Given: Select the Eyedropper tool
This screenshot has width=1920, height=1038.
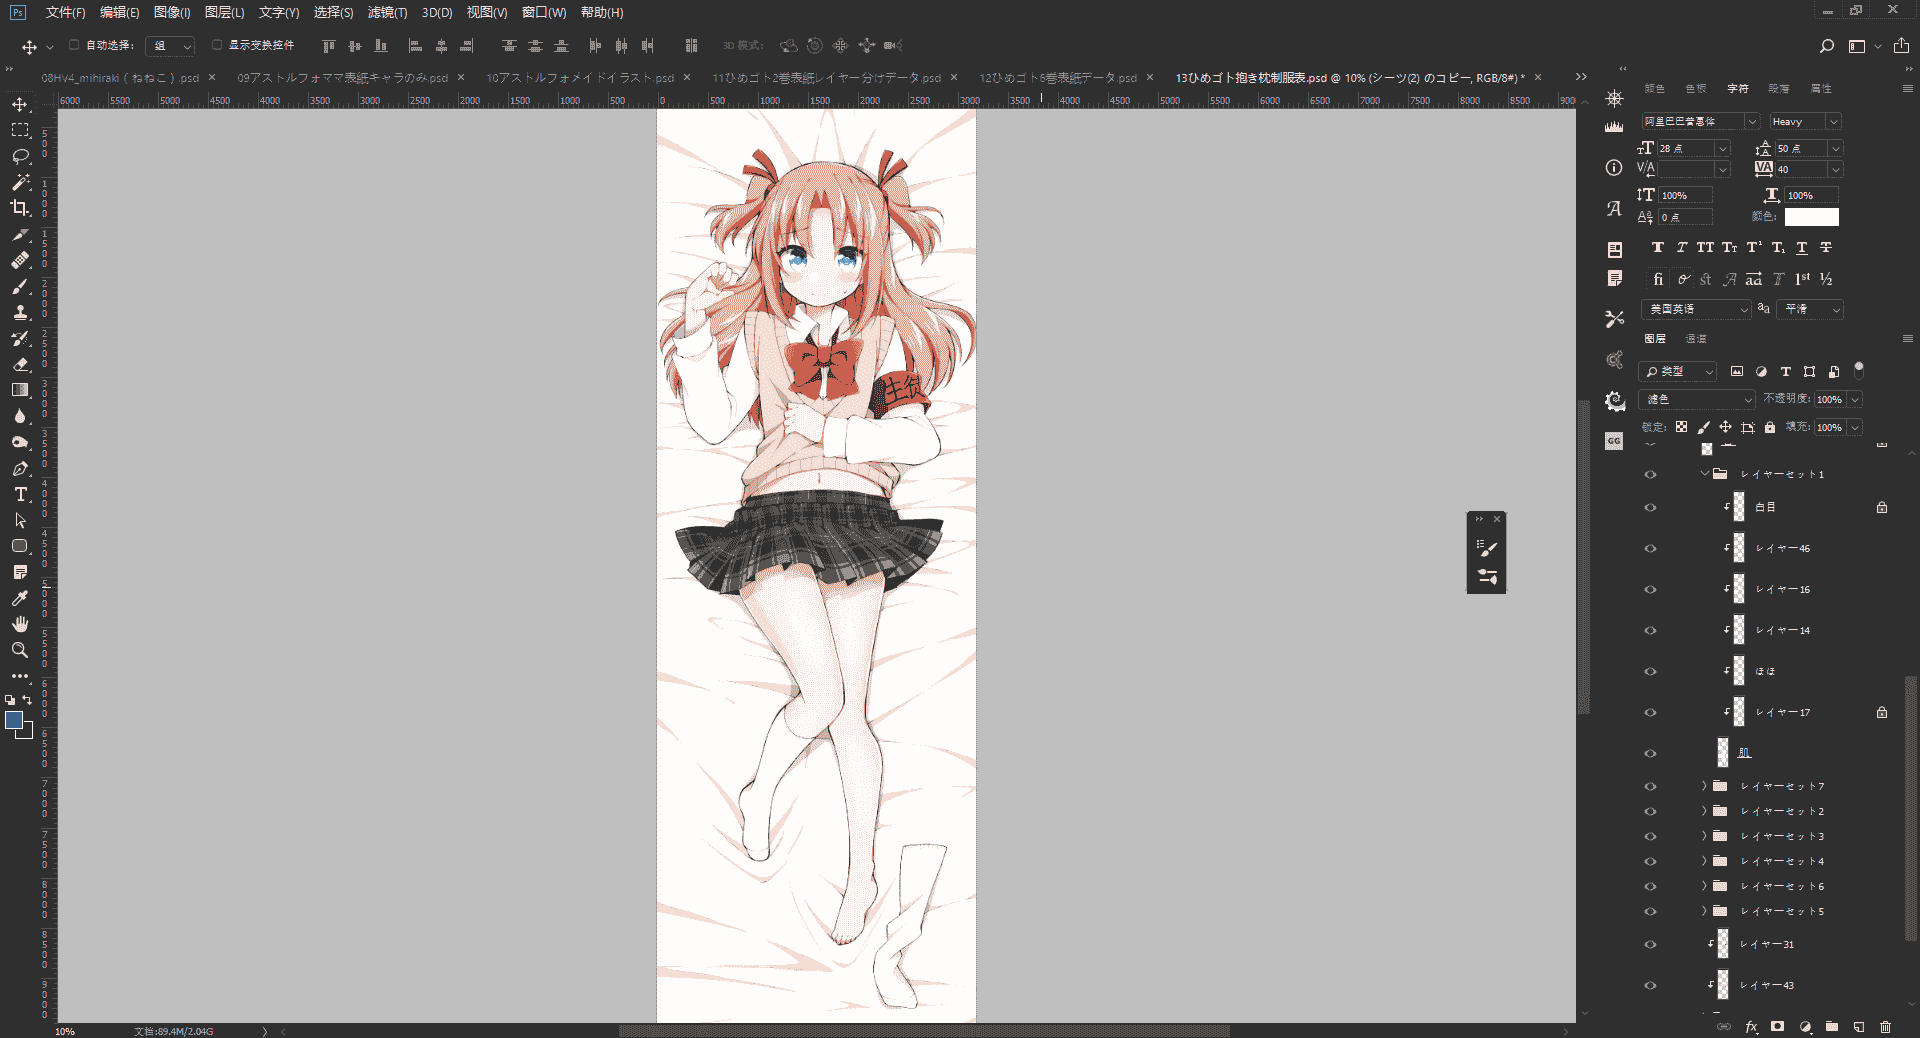Looking at the screenshot, I should coord(20,598).
